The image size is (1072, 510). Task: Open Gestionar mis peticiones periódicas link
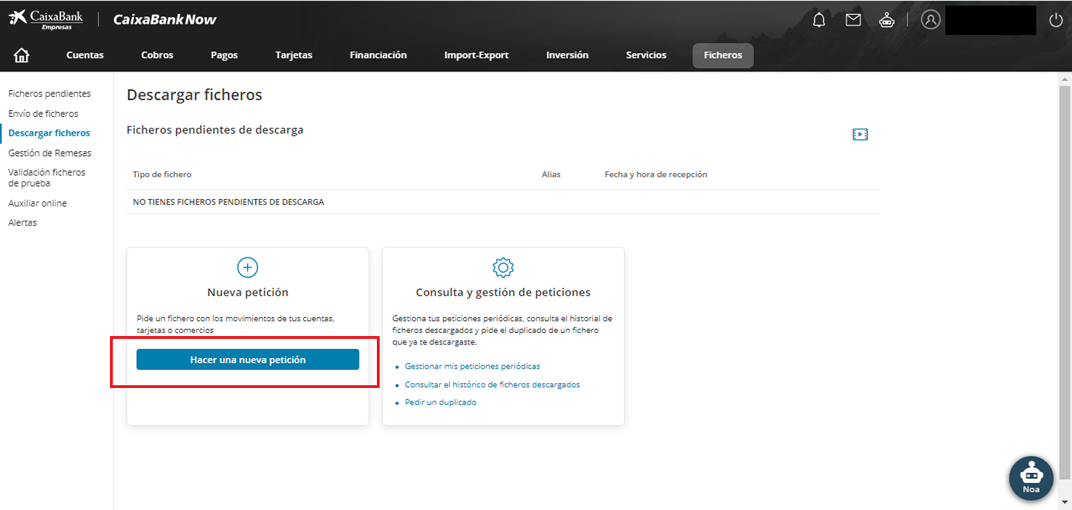[x=472, y=366]
